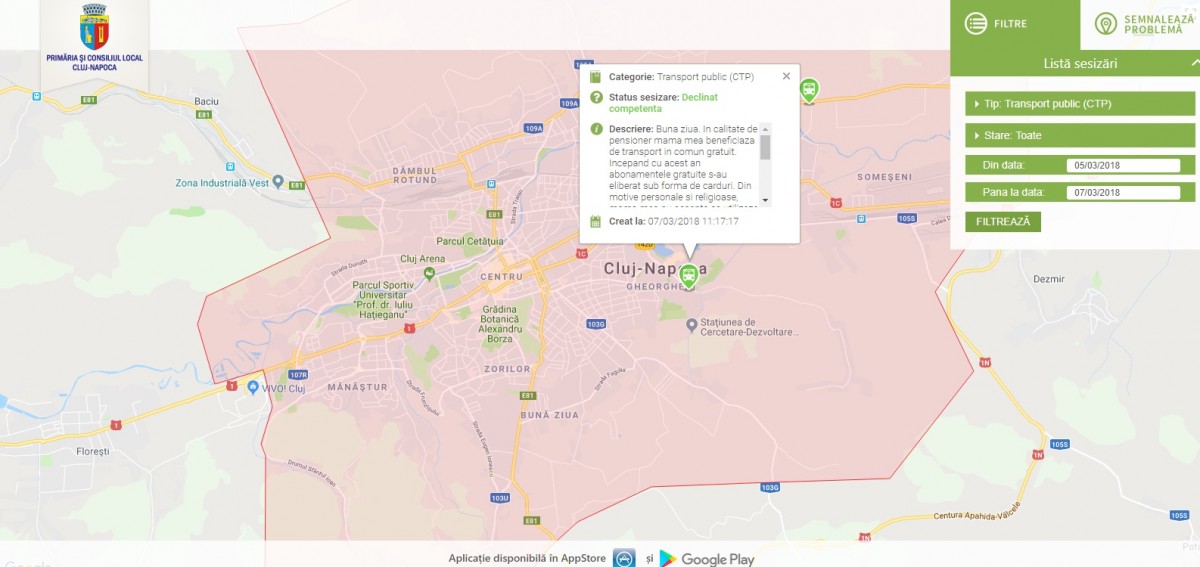Click the bus marker near Someșeni road
Screen dimensions: 1200x567
pos(808,92)
